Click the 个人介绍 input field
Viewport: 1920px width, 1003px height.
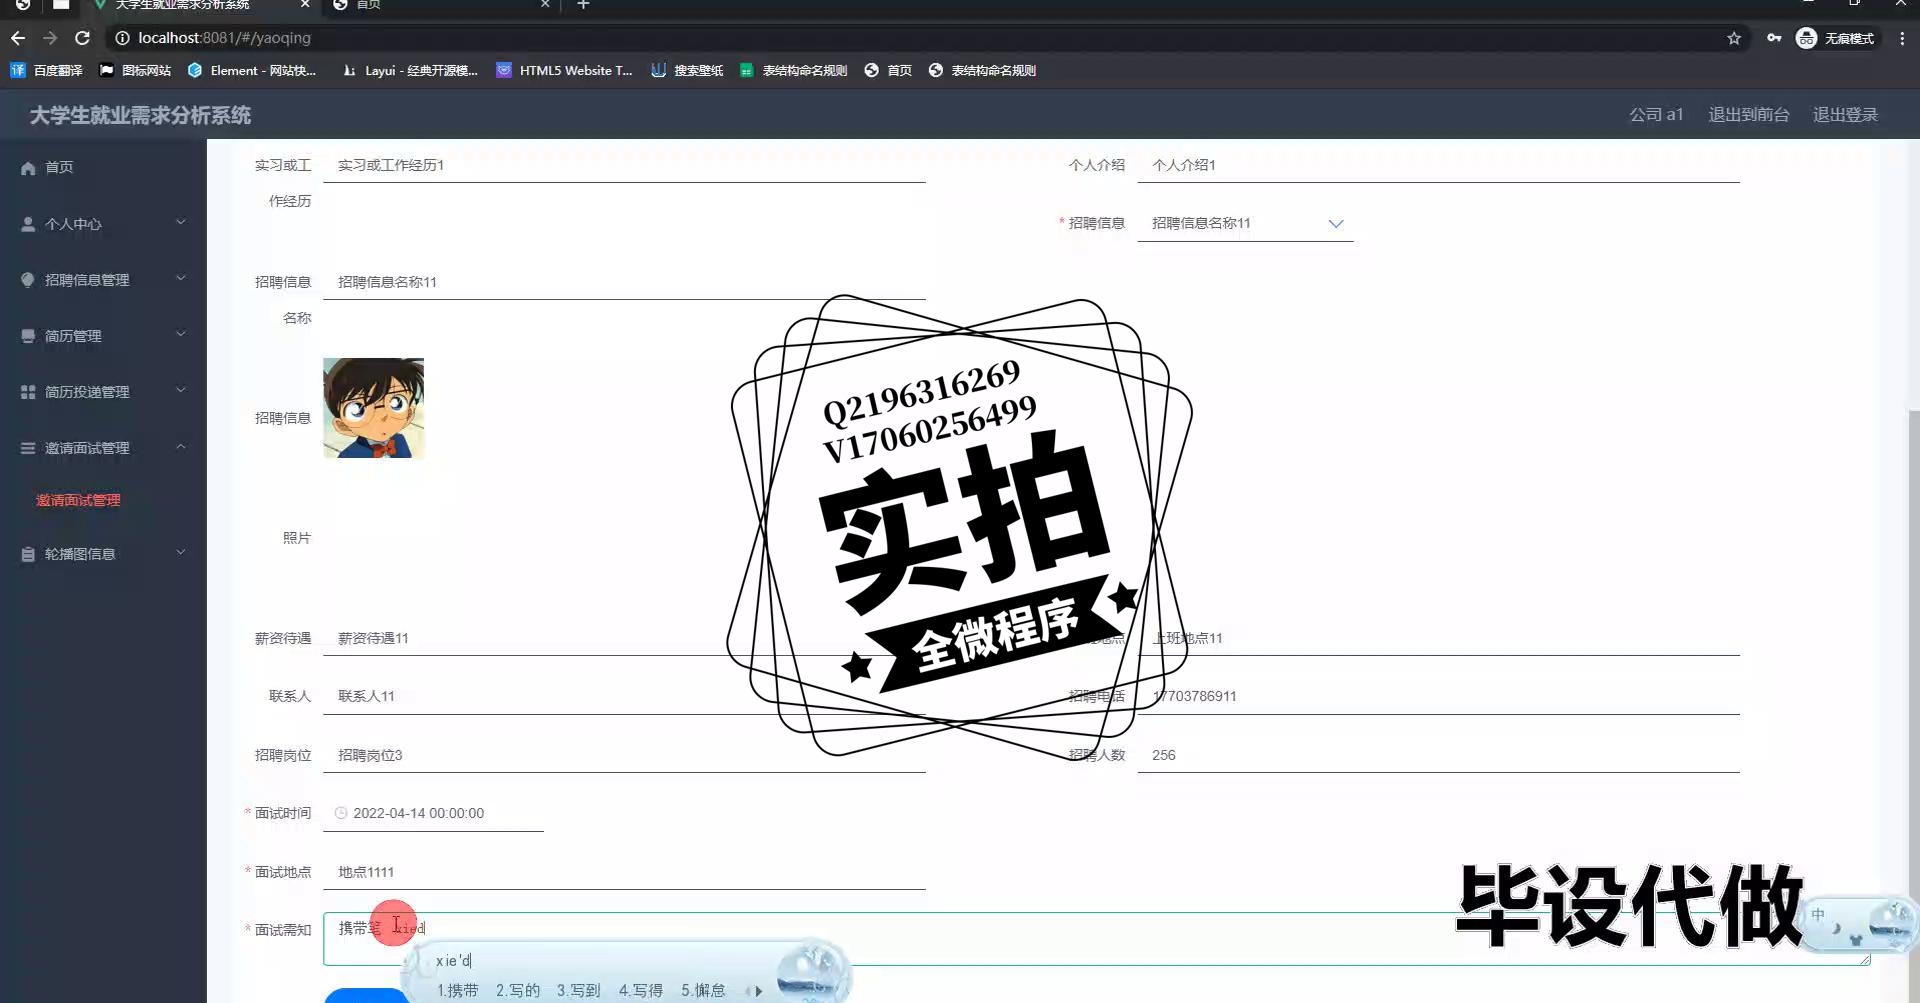coord(1438,165)
